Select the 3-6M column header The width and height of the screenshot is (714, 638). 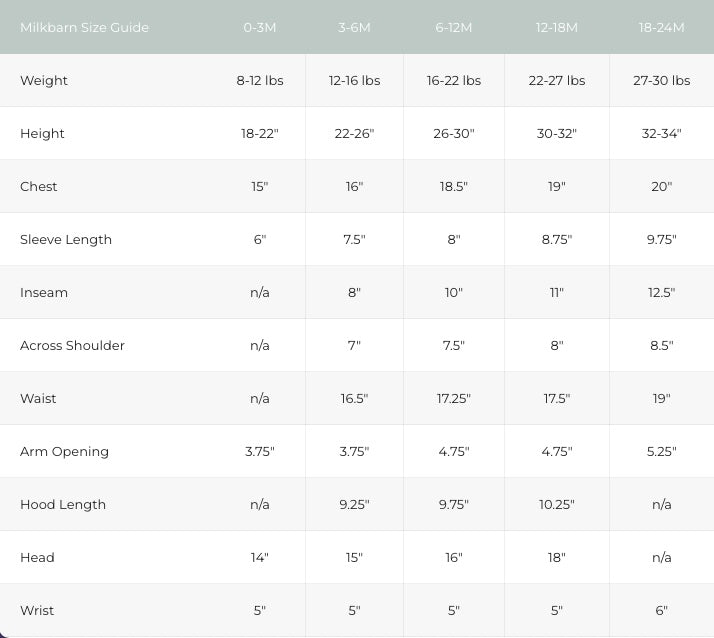click(354, 27)
